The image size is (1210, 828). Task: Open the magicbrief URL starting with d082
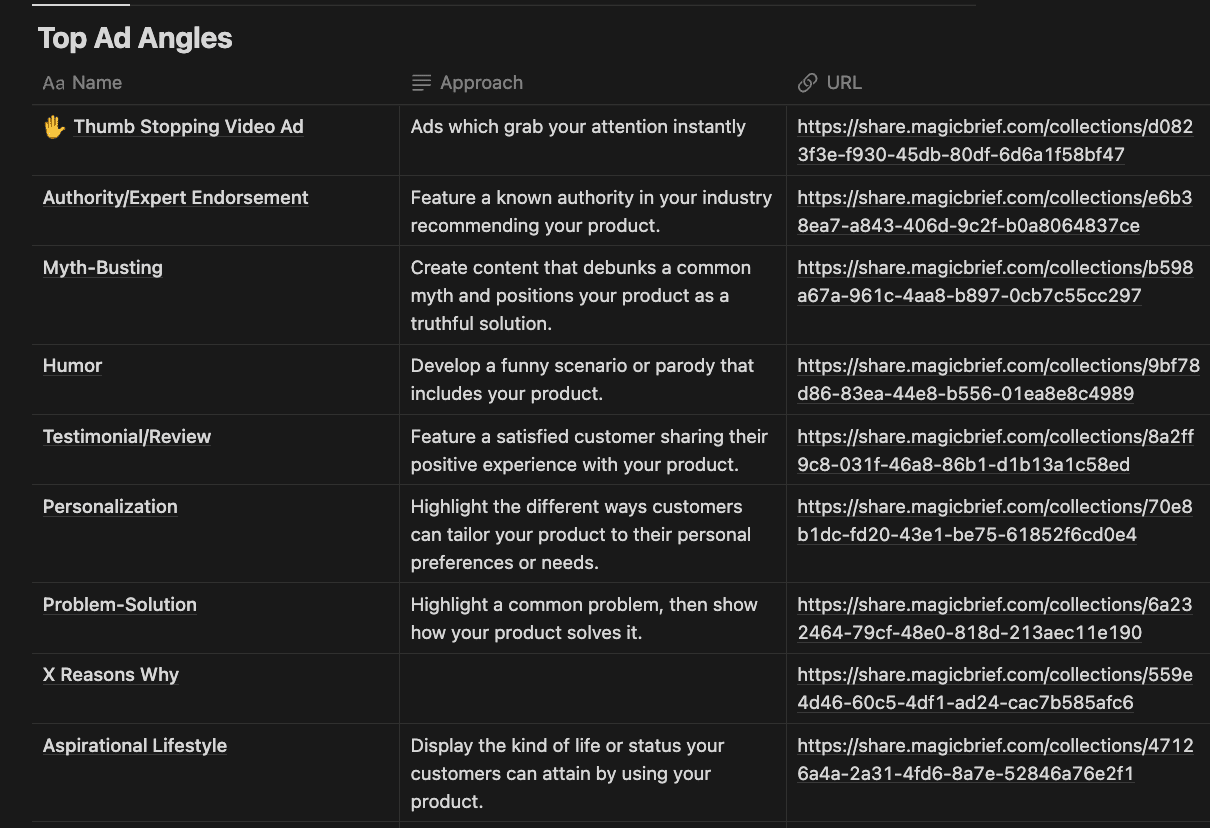[x=995, y=141]
